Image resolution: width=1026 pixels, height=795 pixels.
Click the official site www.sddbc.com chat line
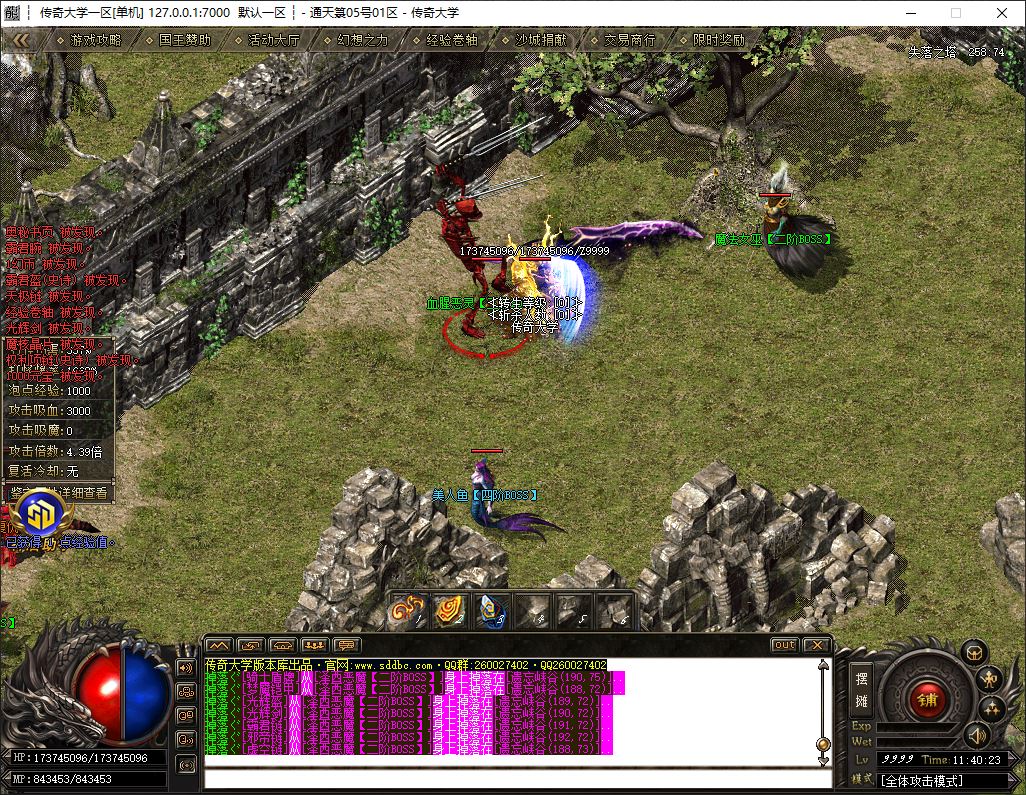(406, 665)
